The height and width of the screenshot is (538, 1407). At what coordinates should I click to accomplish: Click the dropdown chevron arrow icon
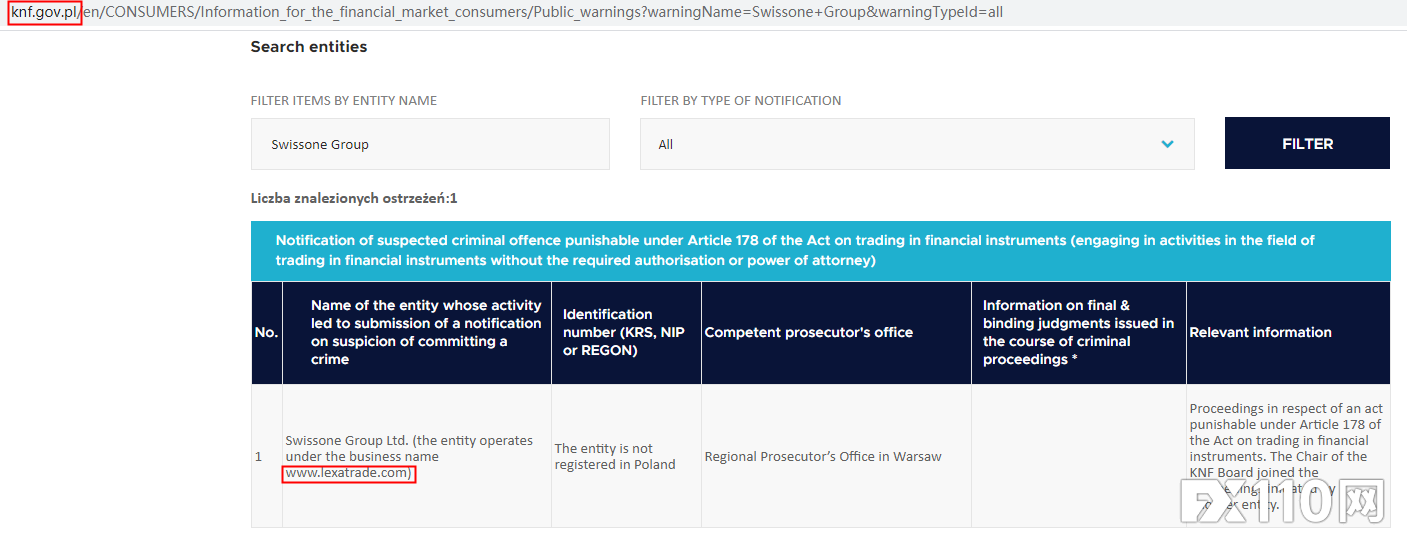pos(1167,144)
